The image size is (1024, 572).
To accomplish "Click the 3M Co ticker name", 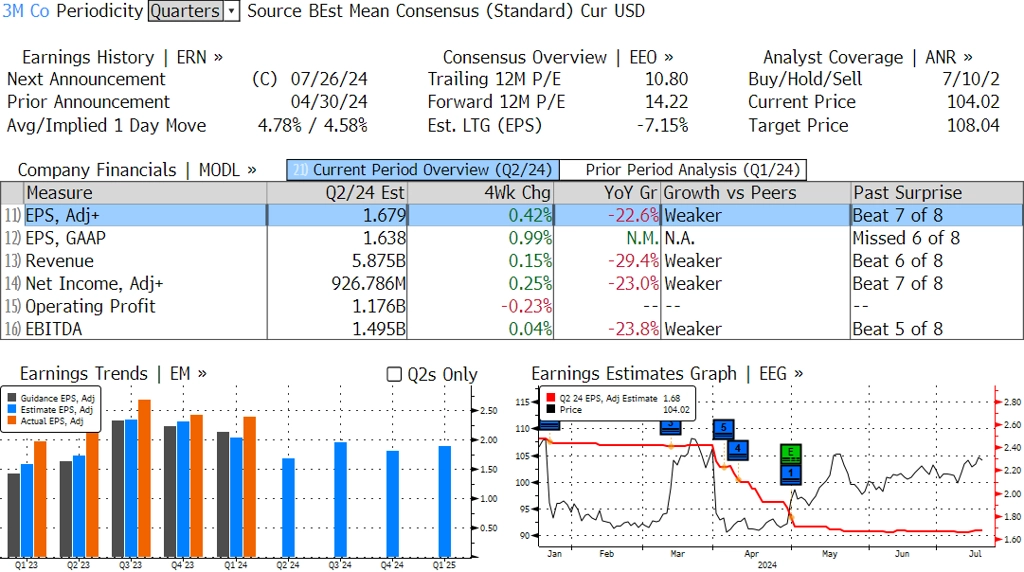I will [26, 11].
